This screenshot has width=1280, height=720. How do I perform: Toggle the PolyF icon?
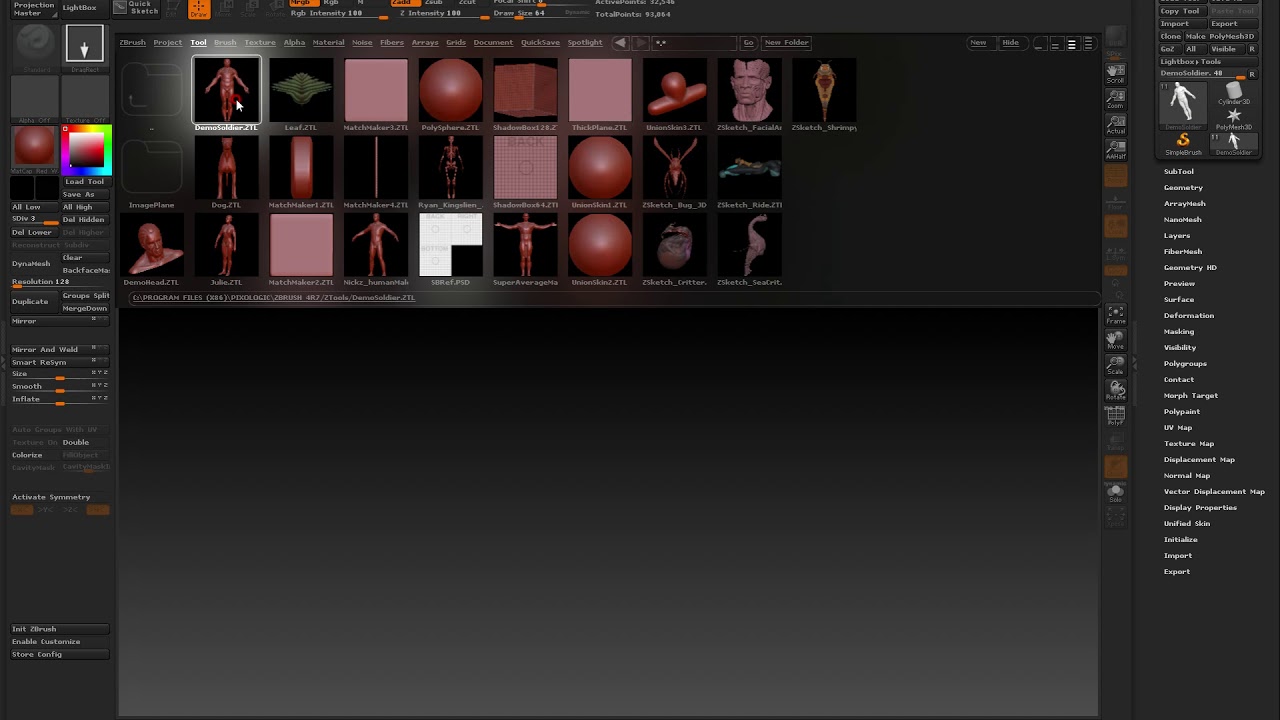[x=1115, y=416]
